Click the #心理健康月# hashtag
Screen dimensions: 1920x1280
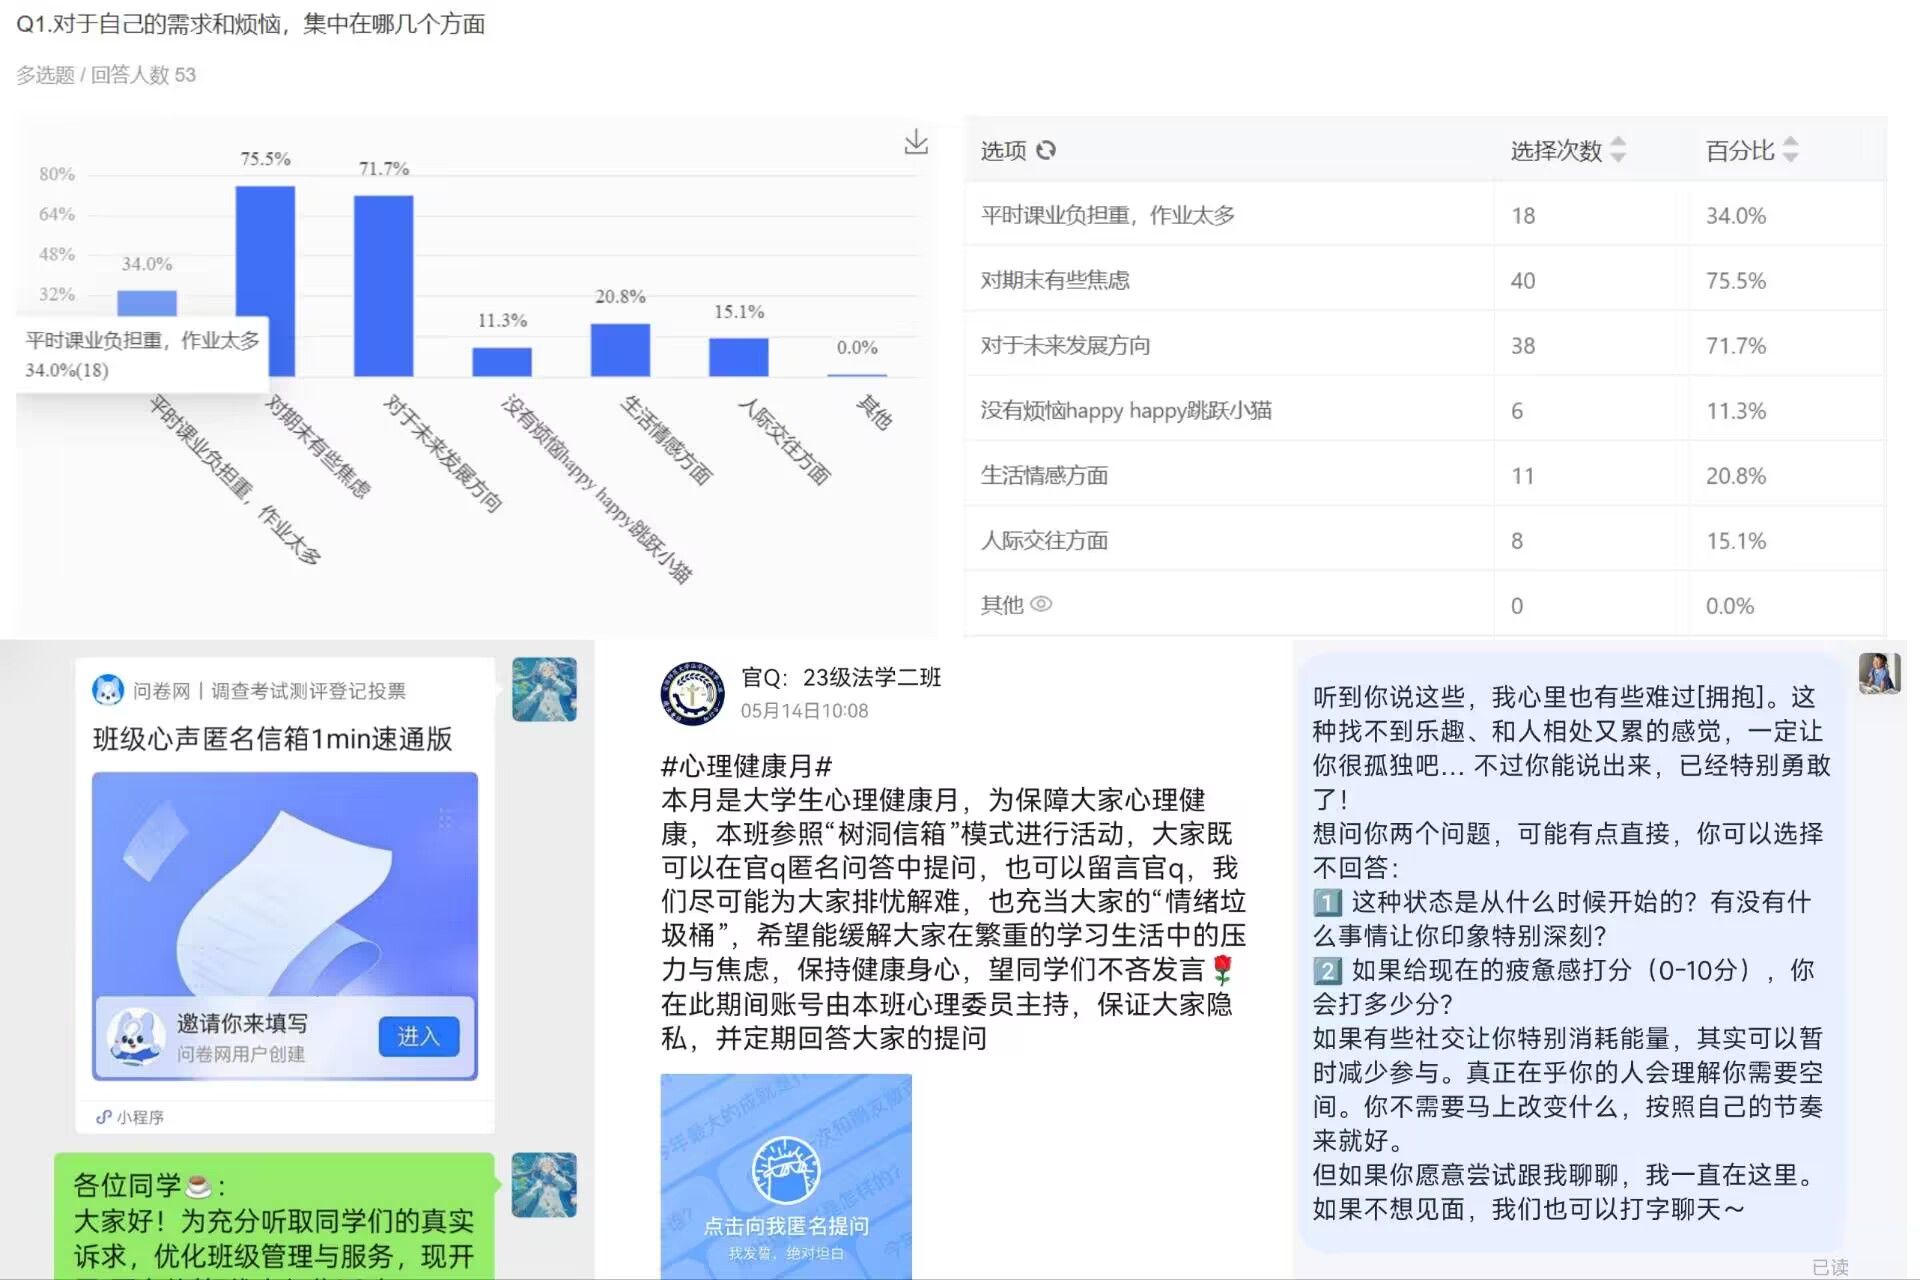746,766
